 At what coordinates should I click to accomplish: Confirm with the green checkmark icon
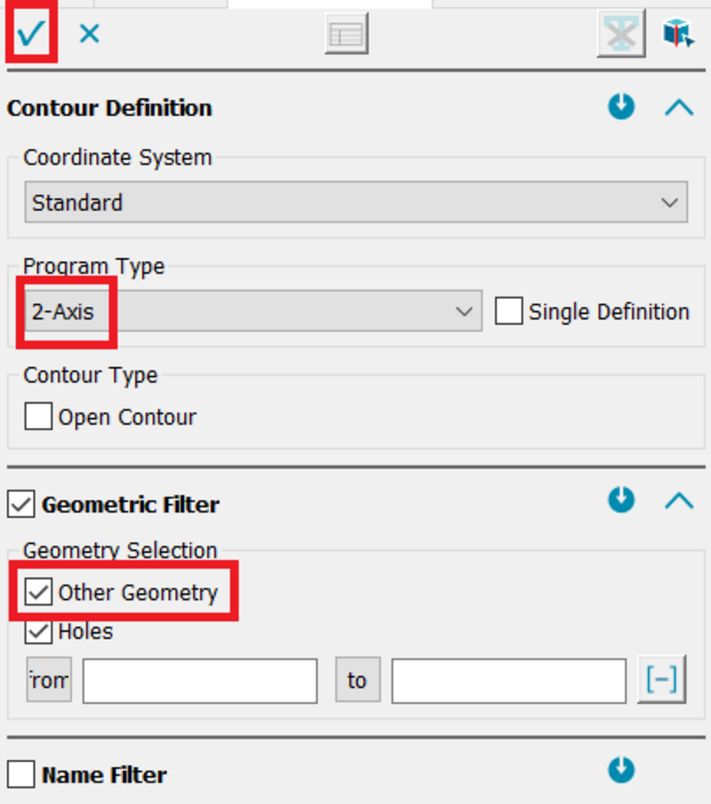point(30,34)
